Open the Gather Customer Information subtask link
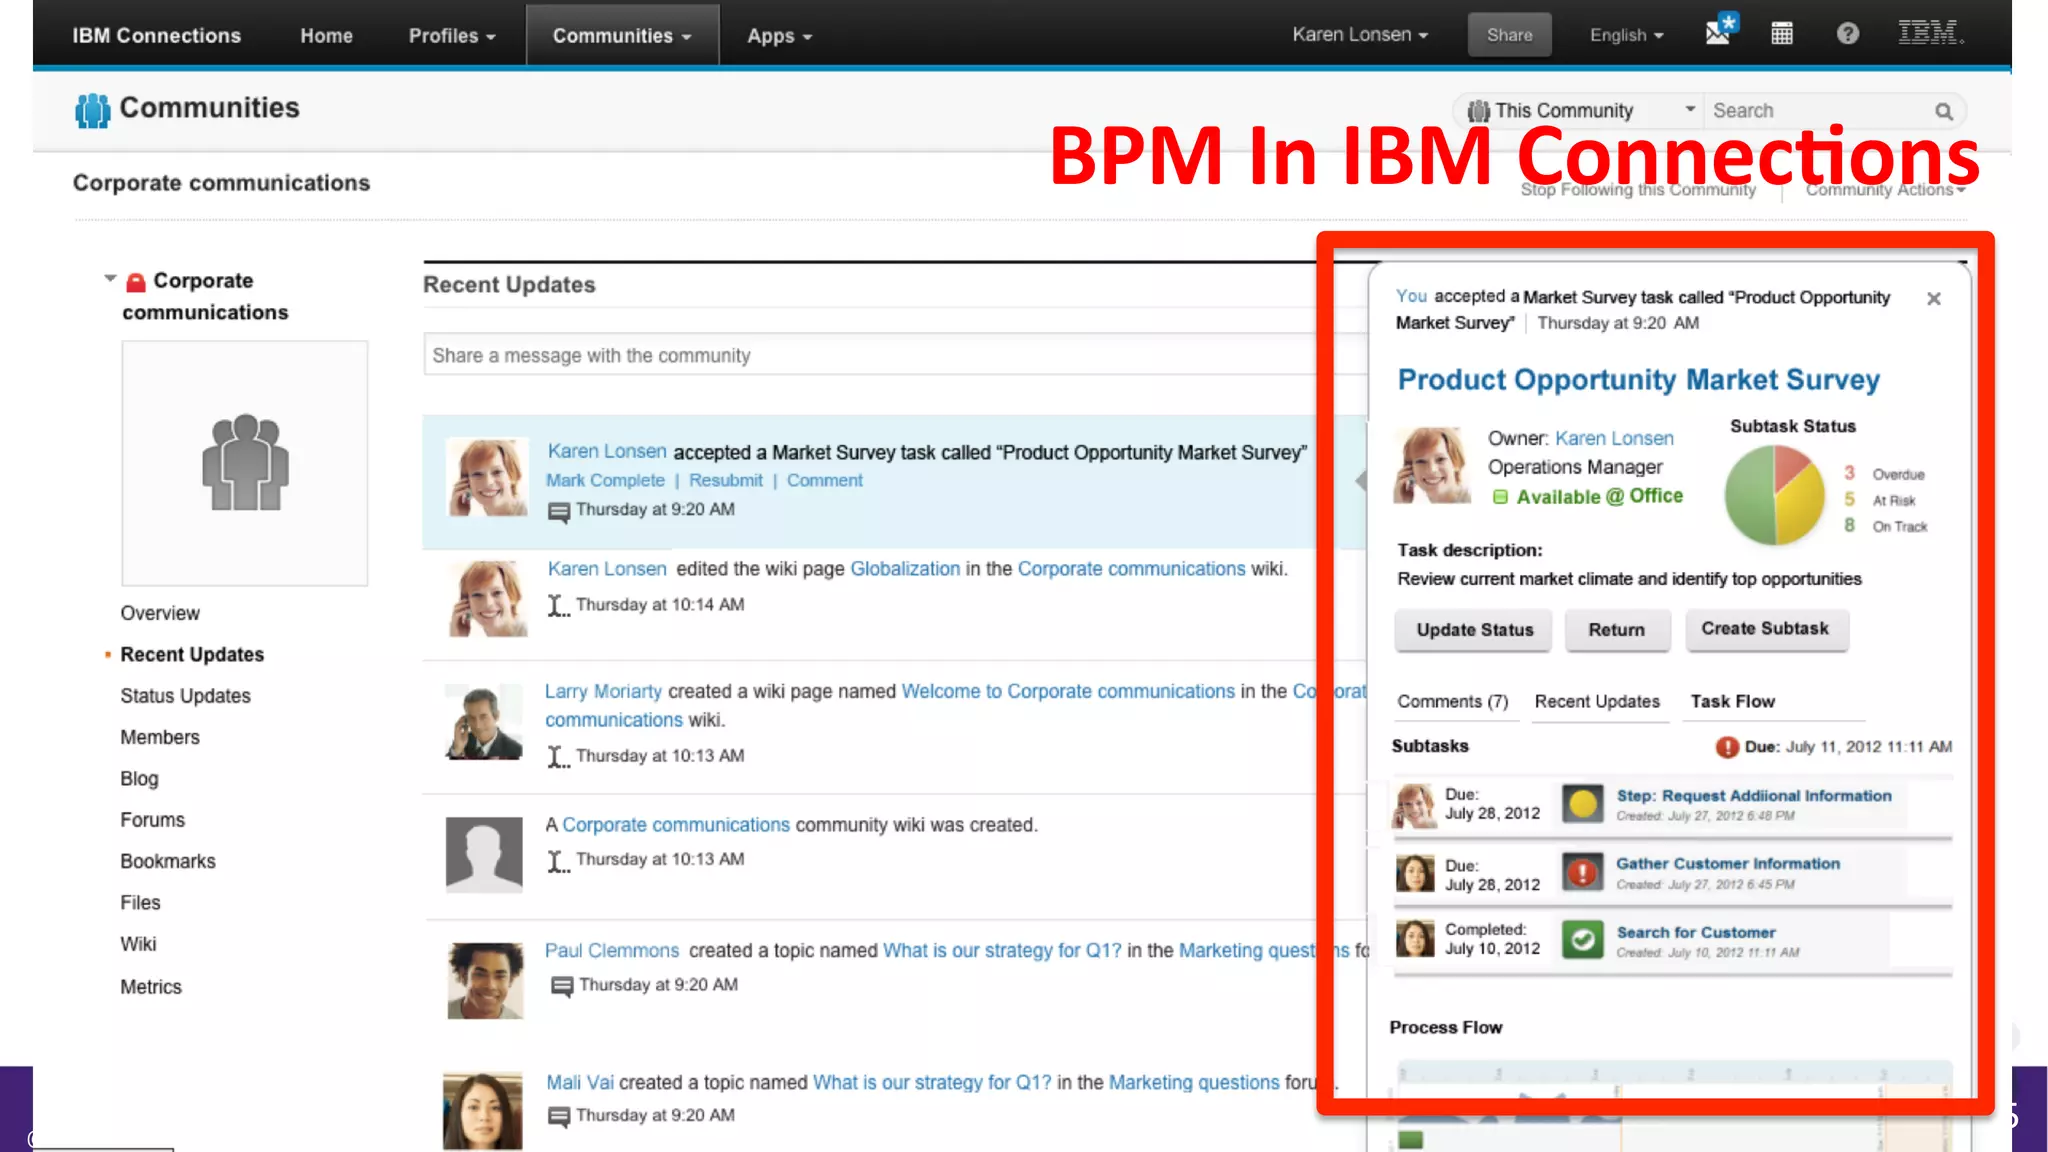 coord(1728,864)
